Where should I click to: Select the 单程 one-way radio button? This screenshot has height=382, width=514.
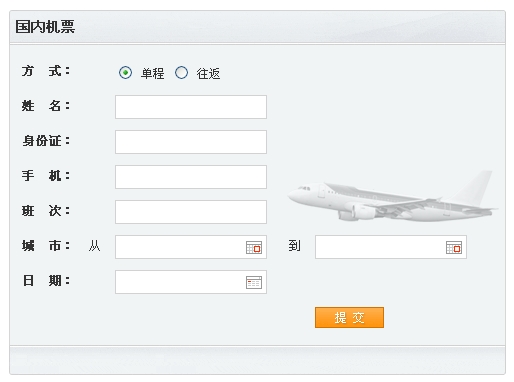(125, 72)
